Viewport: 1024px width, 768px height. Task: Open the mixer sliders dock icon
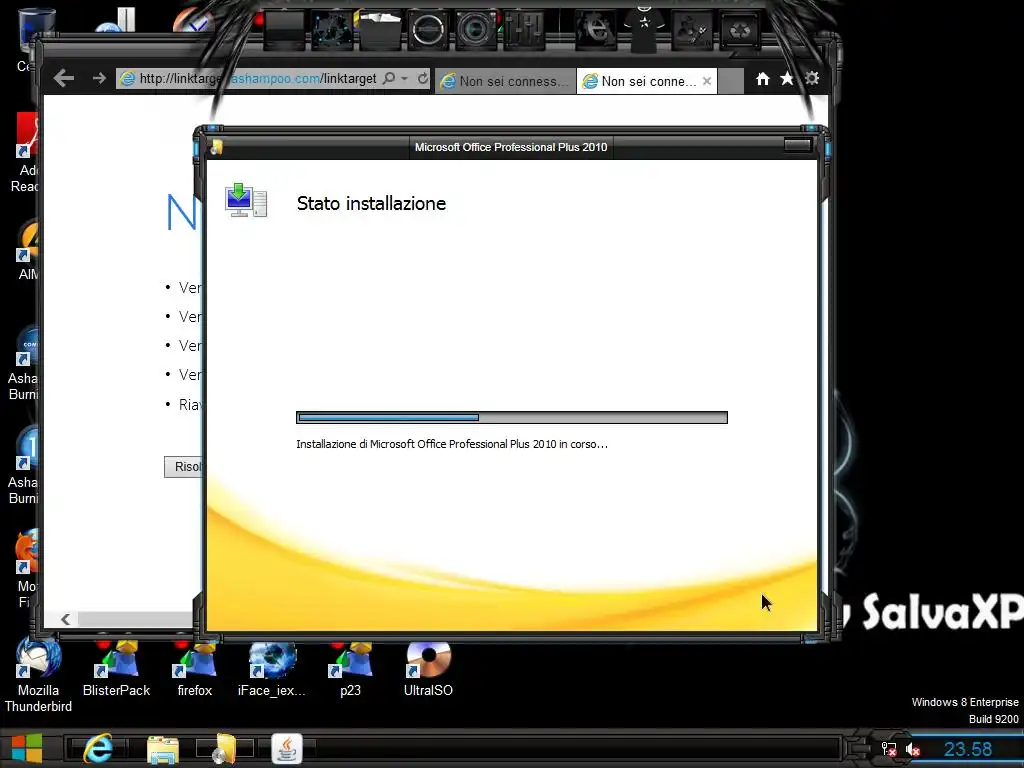tap(524, 29)
